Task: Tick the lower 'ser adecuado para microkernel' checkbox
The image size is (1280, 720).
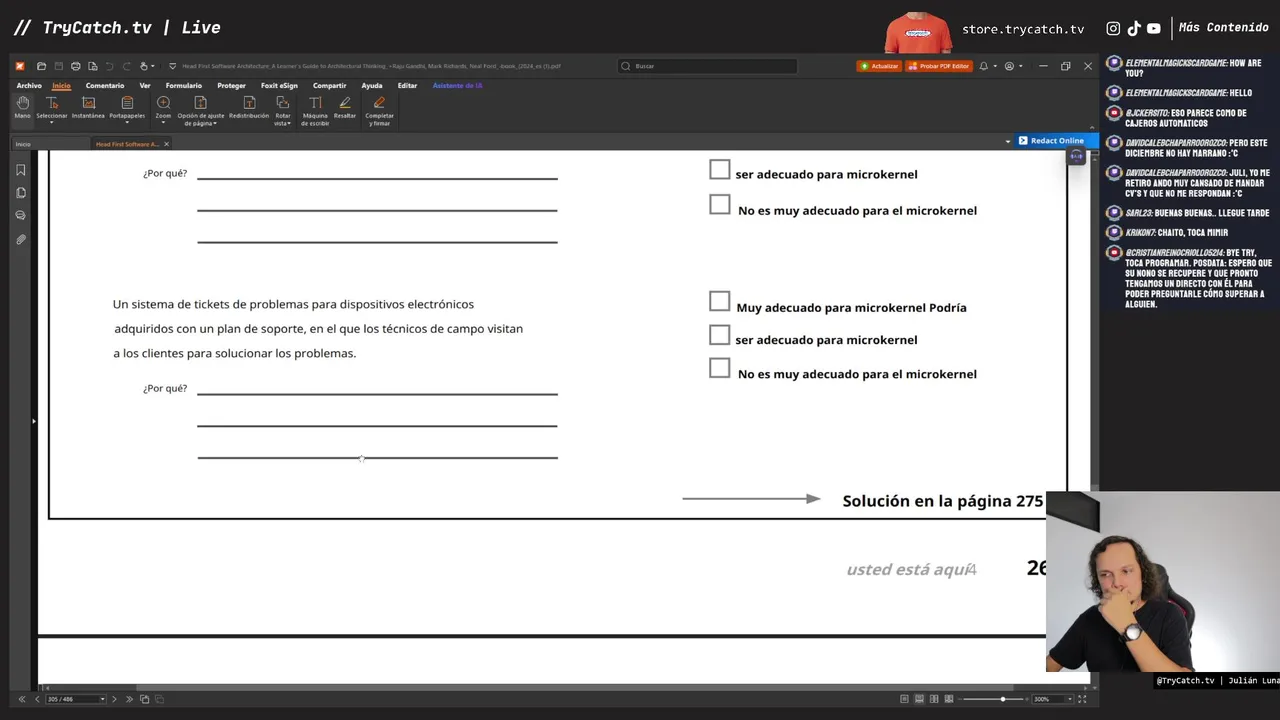Action: coord(719,335)
